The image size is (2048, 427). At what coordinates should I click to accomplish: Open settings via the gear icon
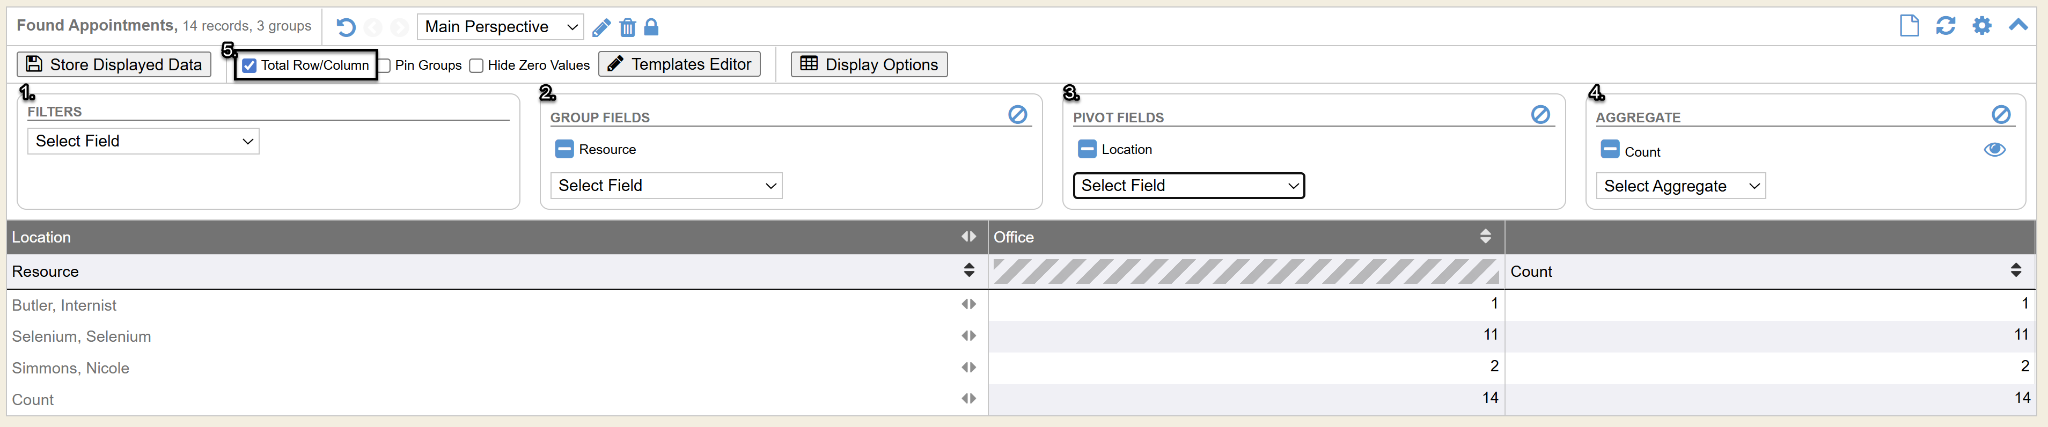pos(1982,26)
